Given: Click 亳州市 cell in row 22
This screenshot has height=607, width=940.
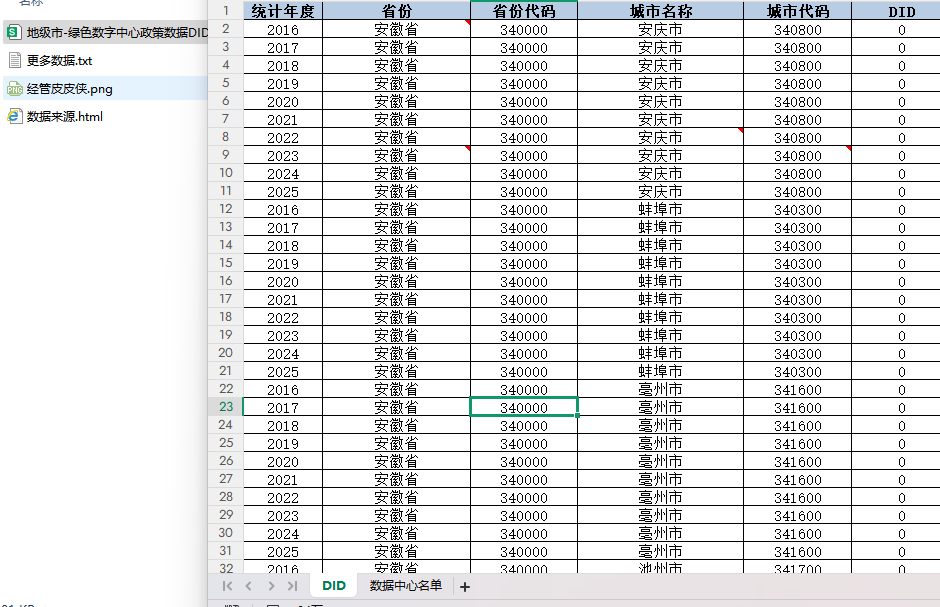Looking at the screenshot, I should point(661,389).
